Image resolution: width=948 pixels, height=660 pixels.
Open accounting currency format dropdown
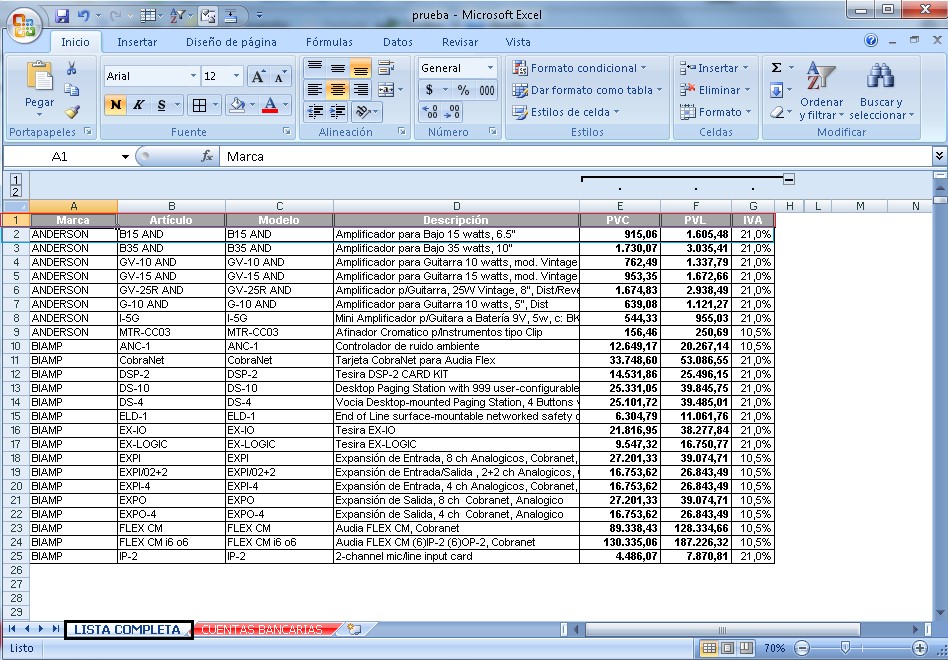coord(446,90)
